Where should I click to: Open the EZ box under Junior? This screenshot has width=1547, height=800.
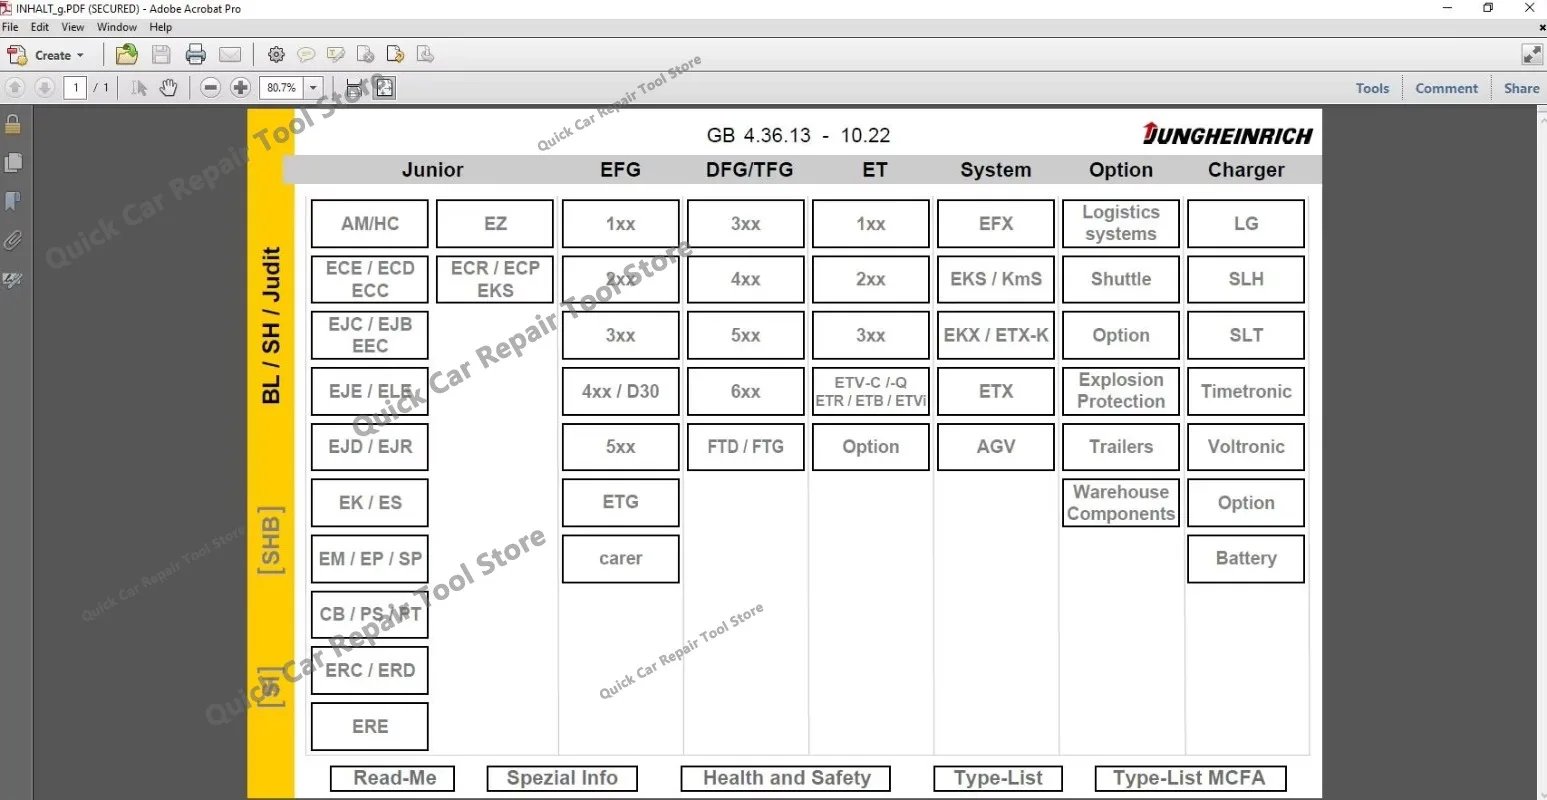coord(495,224)
